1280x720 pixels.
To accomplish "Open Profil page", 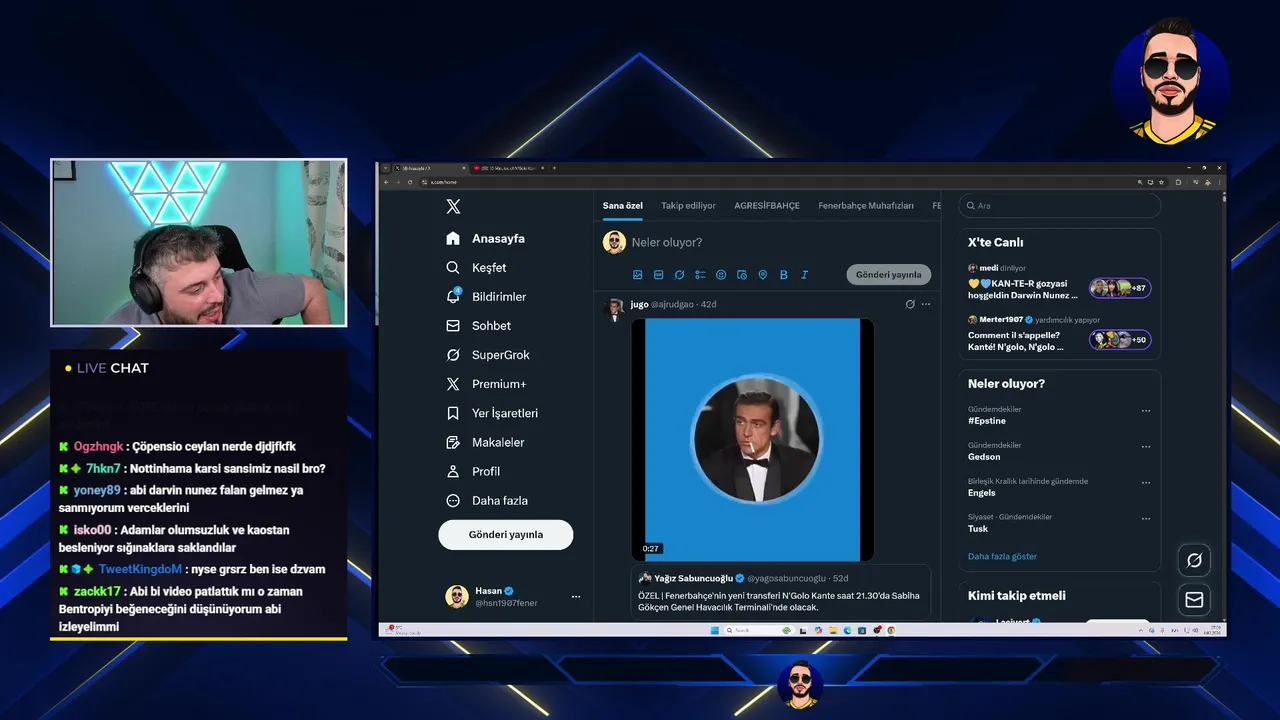I will pyautogui.click(x=473, y=470).
